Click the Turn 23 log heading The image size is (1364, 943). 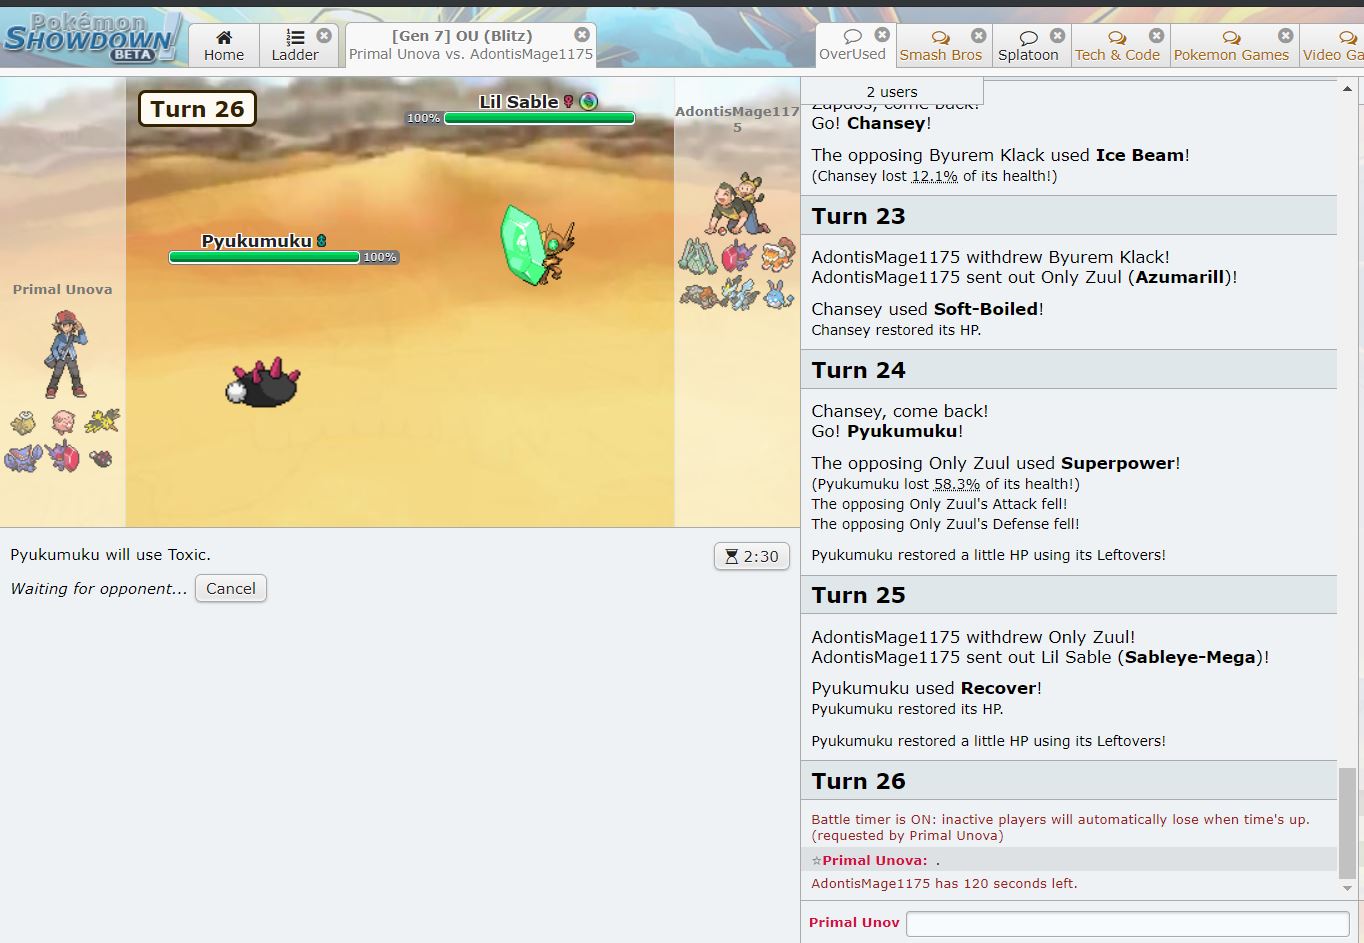point(1069,216)
